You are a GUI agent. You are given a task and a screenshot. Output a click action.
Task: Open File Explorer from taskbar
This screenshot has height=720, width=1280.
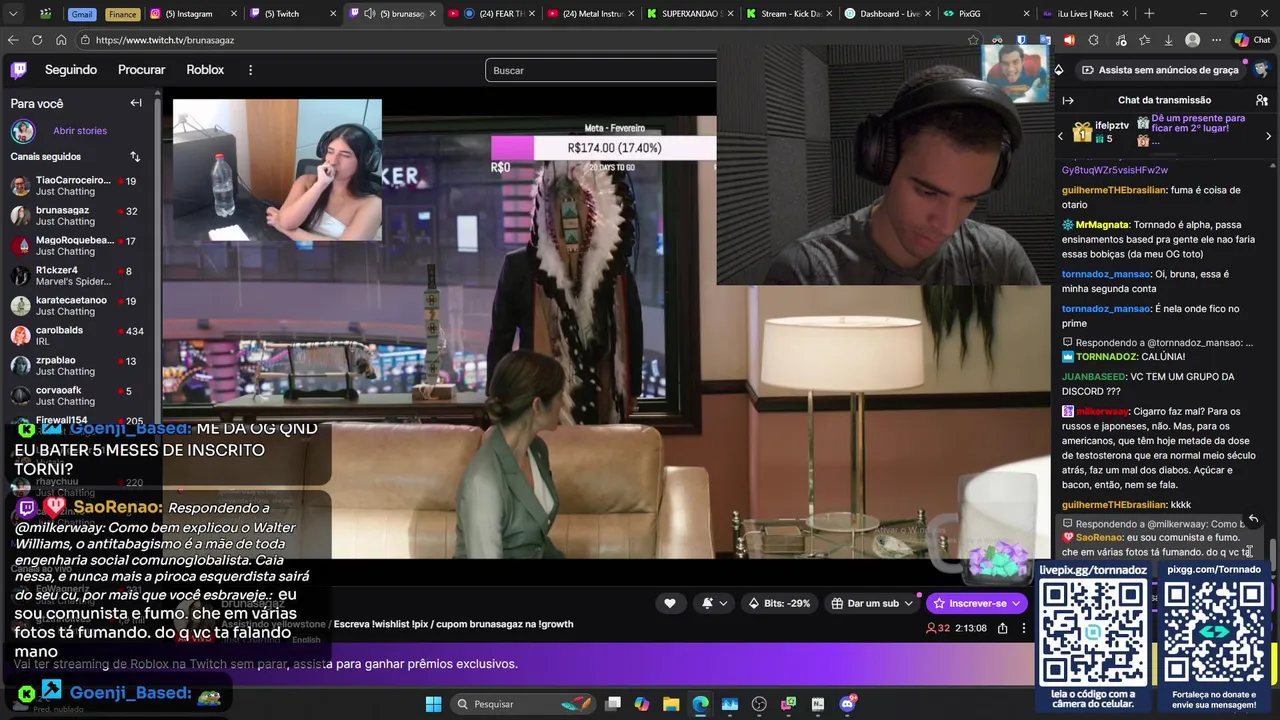point(671,704)
